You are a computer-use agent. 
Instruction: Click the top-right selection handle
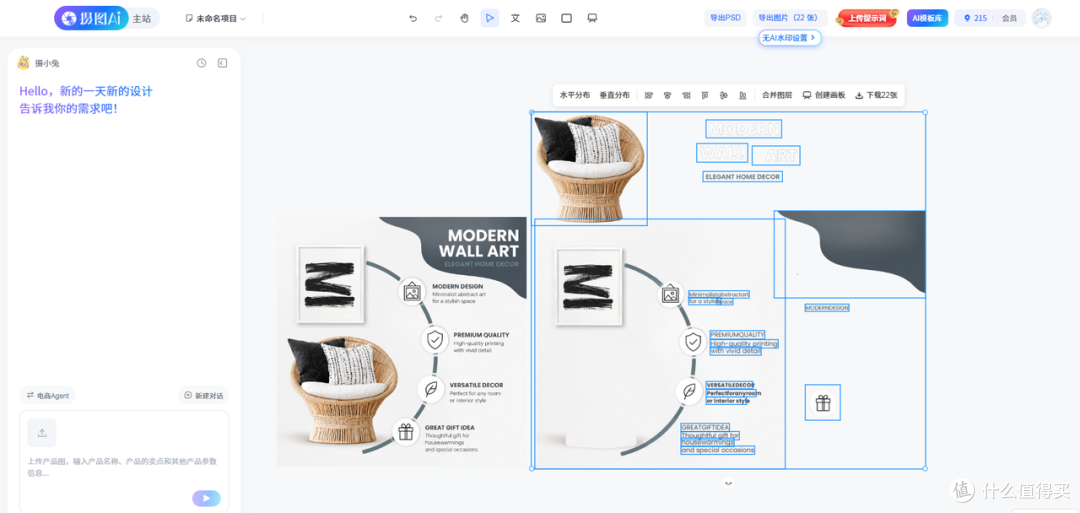click(924, 112)
